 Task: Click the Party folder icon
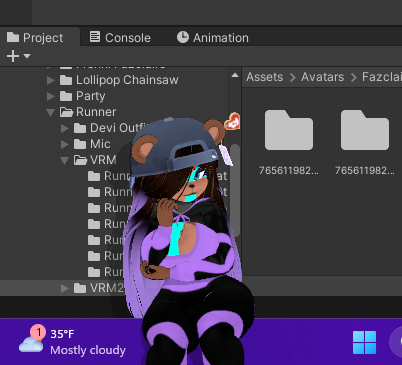(66, 96)
